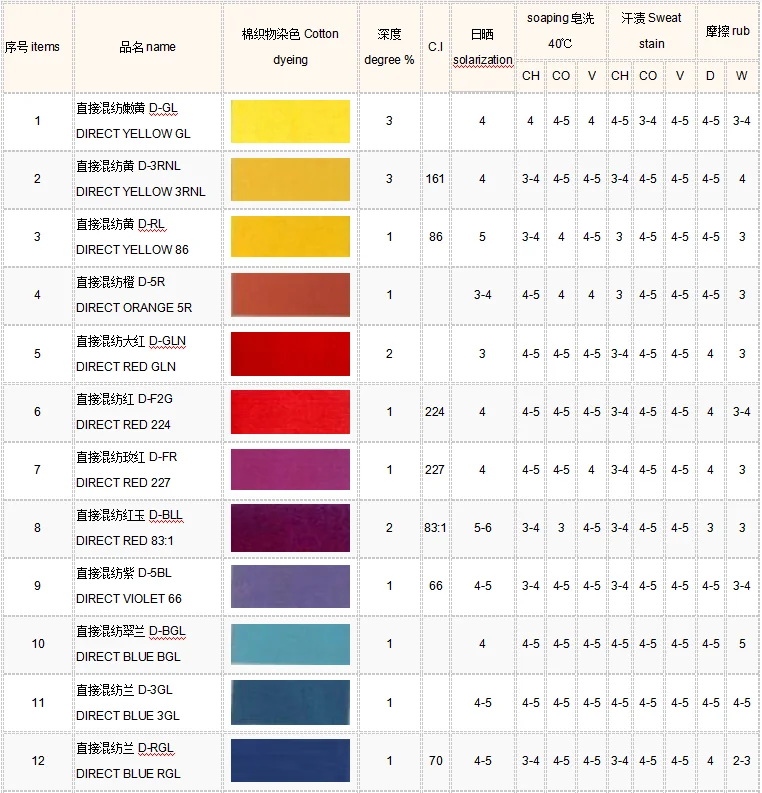762x793 pixels.
Task: Click the text '直接混纺翠兰 D-BGL'
Action: coord(131,631)
